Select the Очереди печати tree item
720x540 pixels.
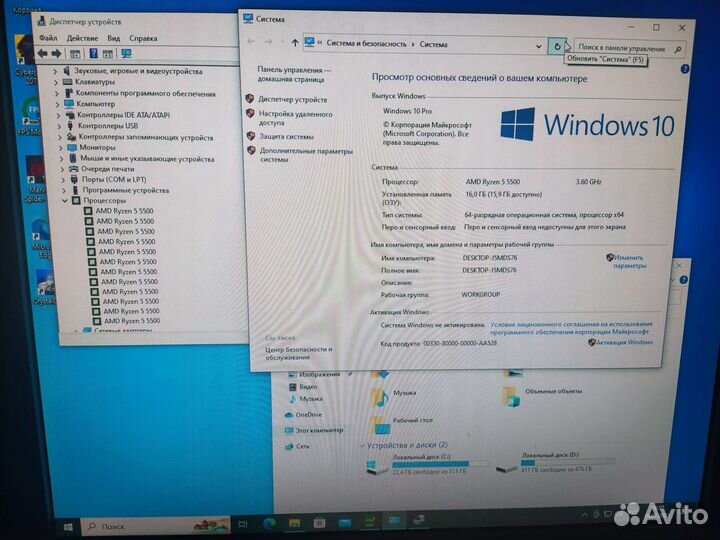[x=107, y=169]
